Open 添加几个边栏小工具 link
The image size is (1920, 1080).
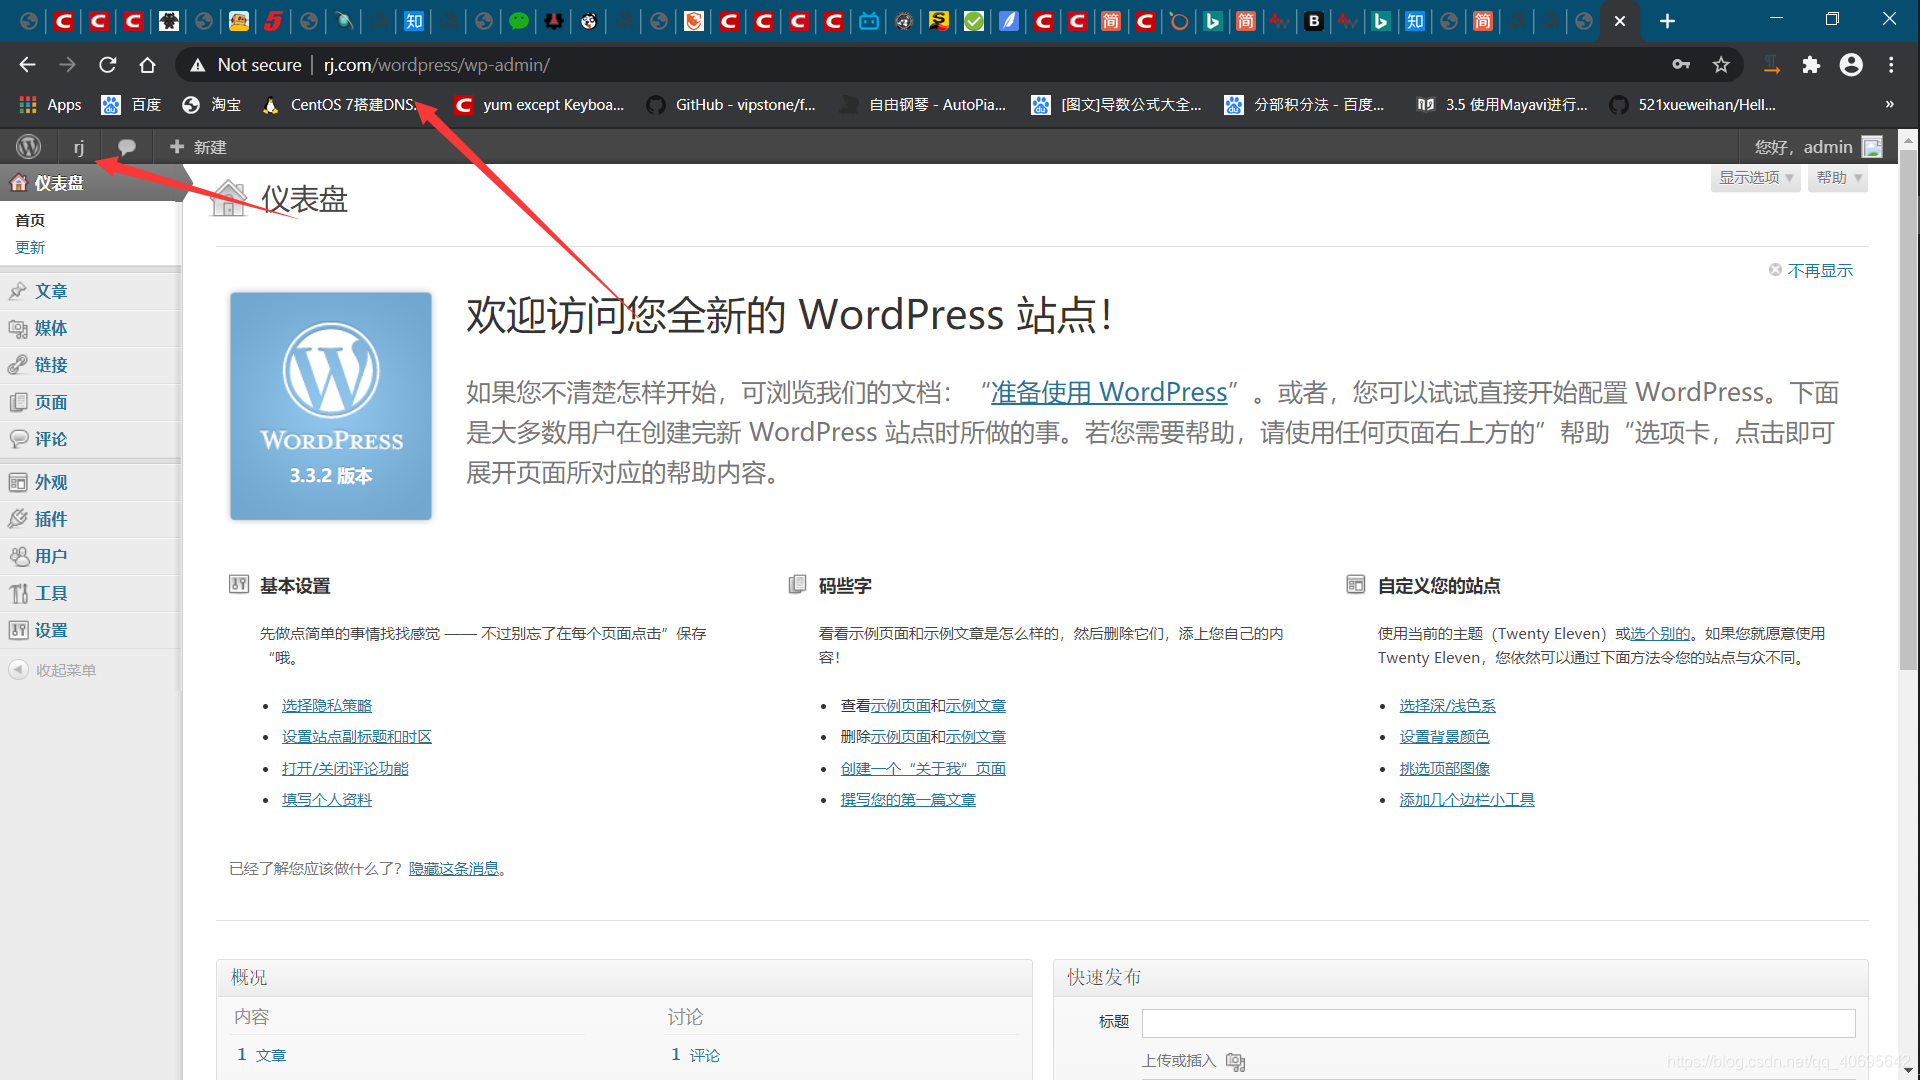coord(1467,800)
